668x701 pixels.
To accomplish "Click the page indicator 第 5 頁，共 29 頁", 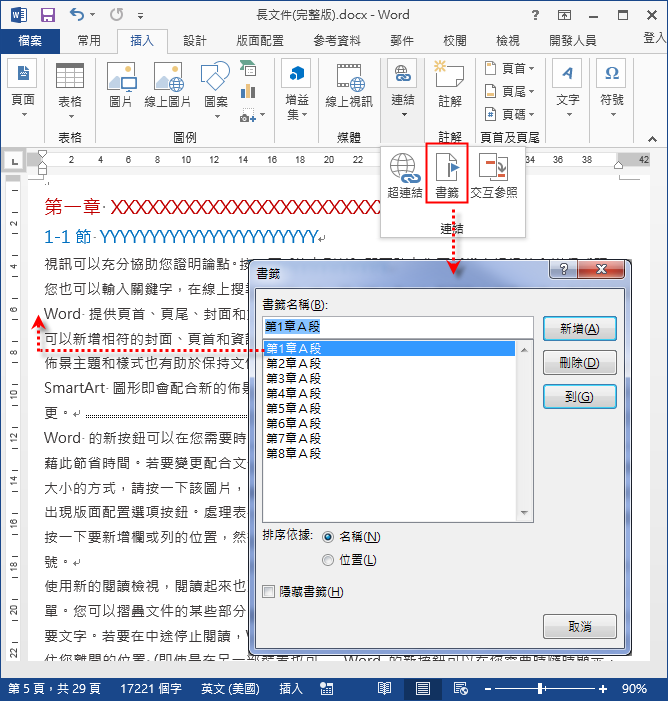I will tap(54, 688).
